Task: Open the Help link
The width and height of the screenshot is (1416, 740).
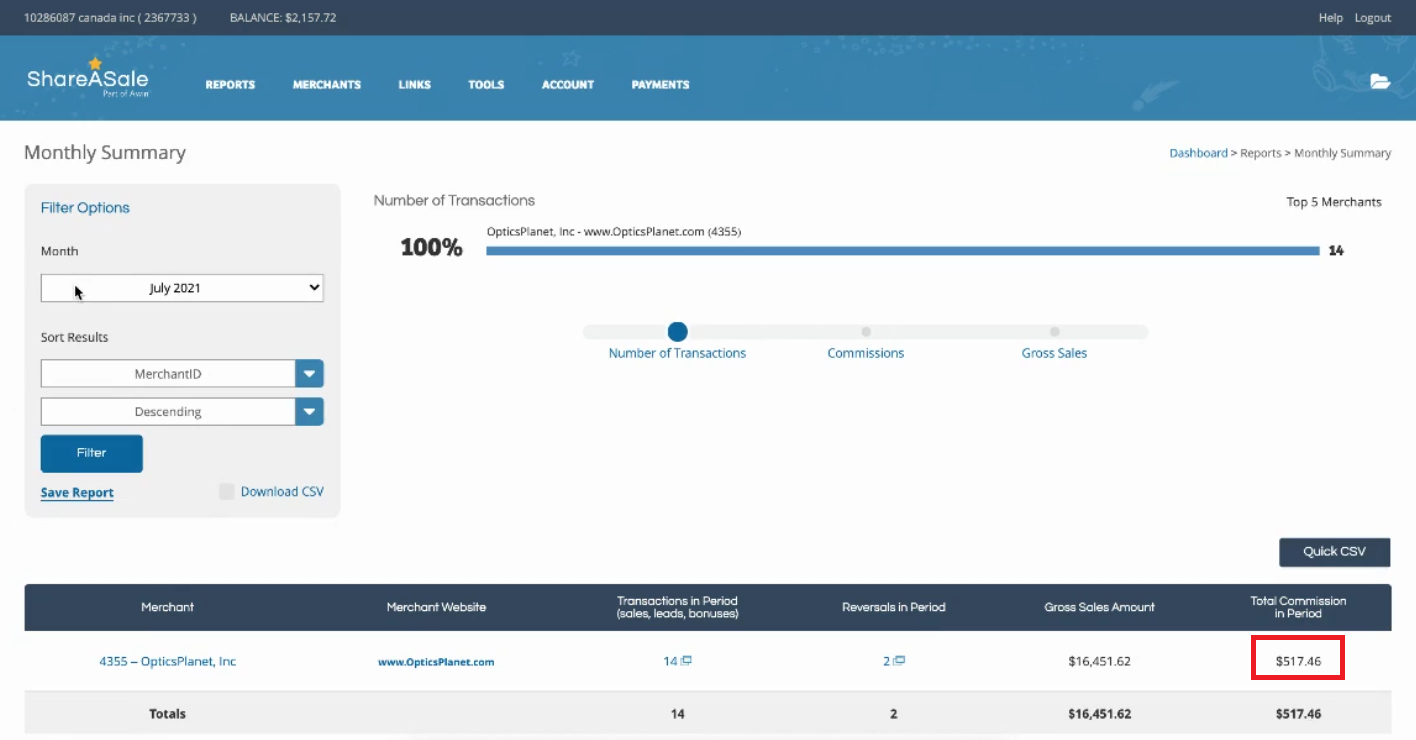Action: point(1330,18)
